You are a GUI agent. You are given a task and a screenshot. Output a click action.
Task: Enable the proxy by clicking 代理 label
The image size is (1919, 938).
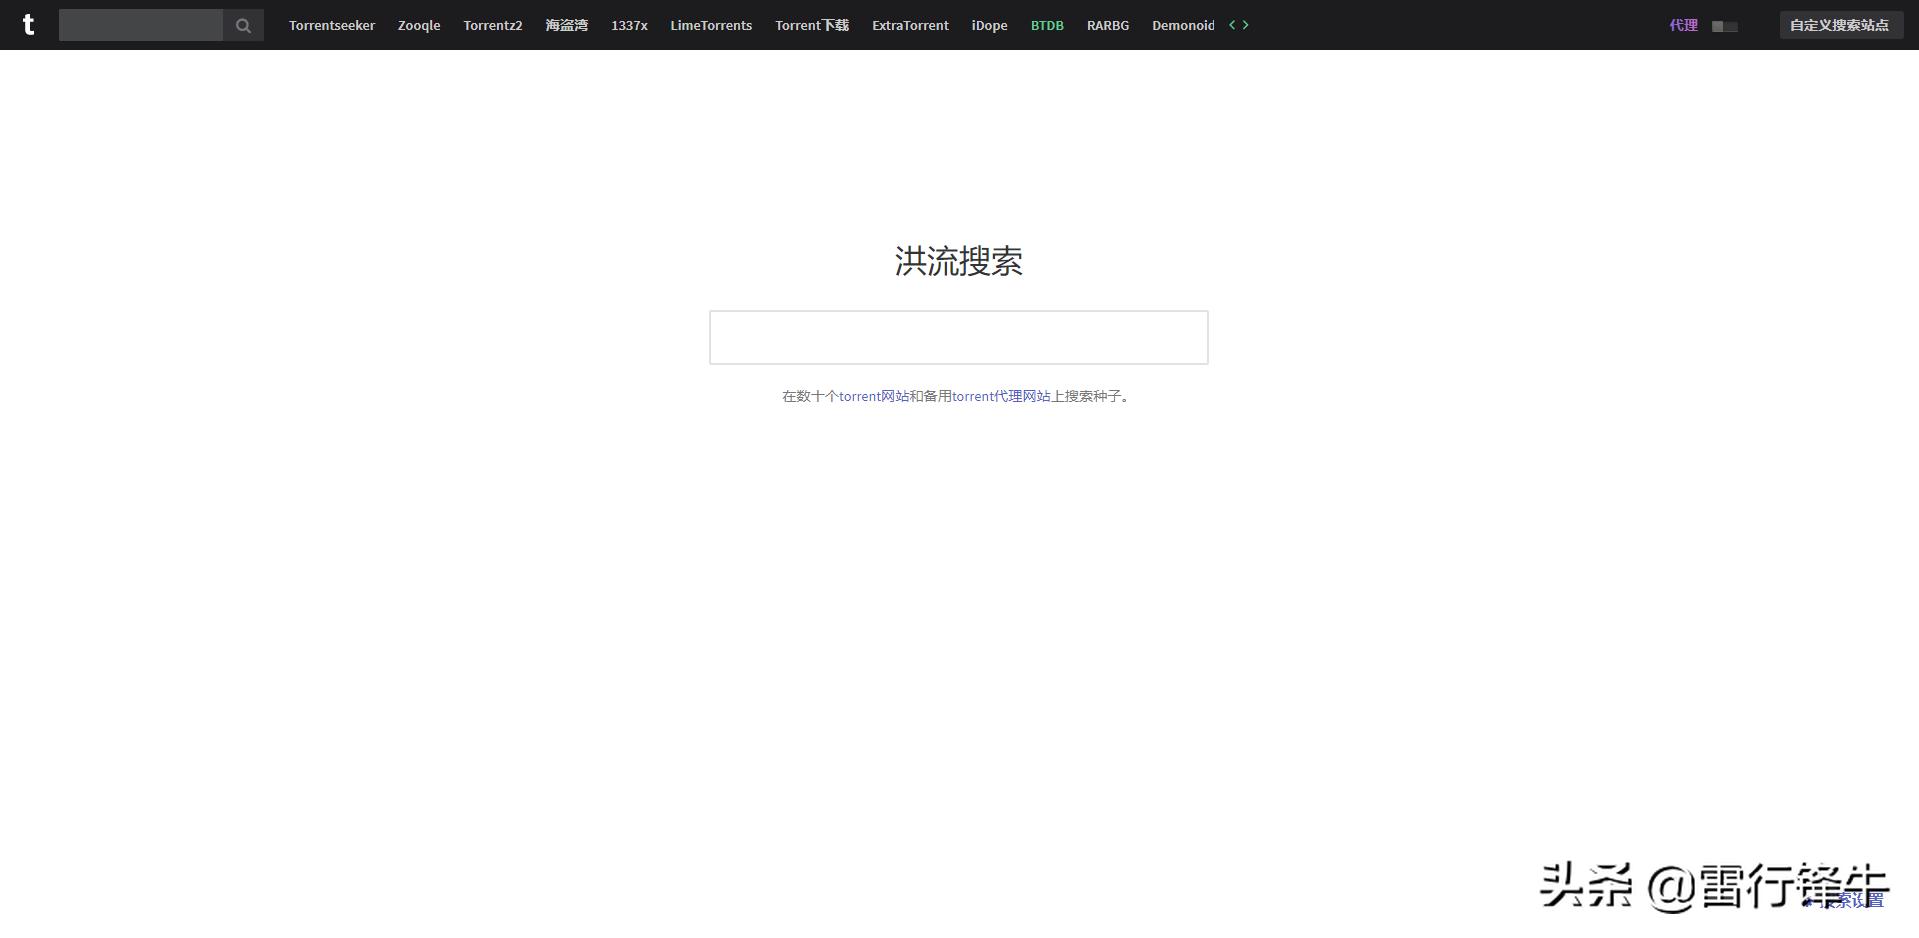1683,25
